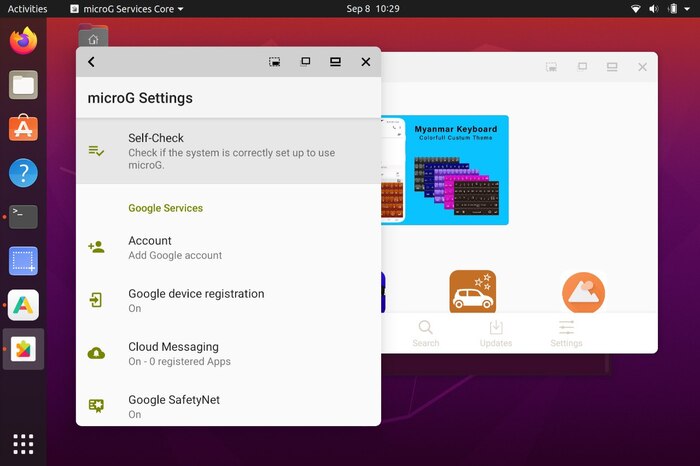This screenshot has width=700, height=466.
Task: Click the Cloud Messaging cloud icon
Action: click(x=96, y=353)
